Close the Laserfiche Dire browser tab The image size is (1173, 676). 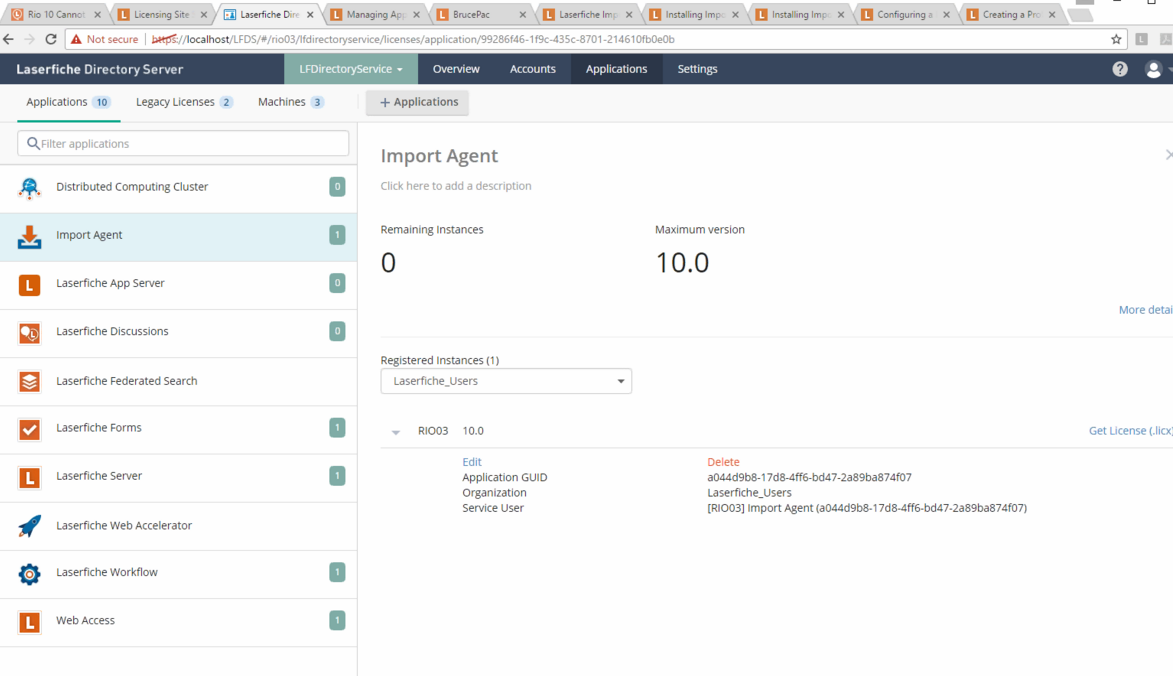[x=310, y=14]
